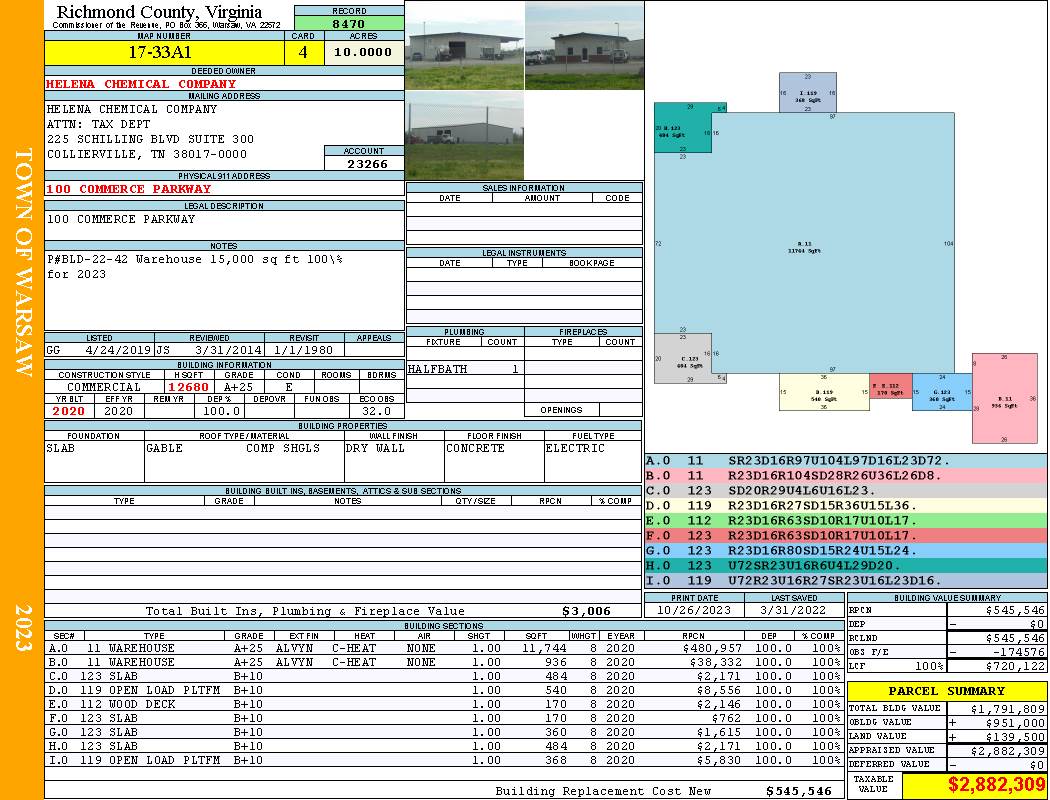
Task: Select the yellow PARCEL SUMMARY header
Action: [946, 691]
